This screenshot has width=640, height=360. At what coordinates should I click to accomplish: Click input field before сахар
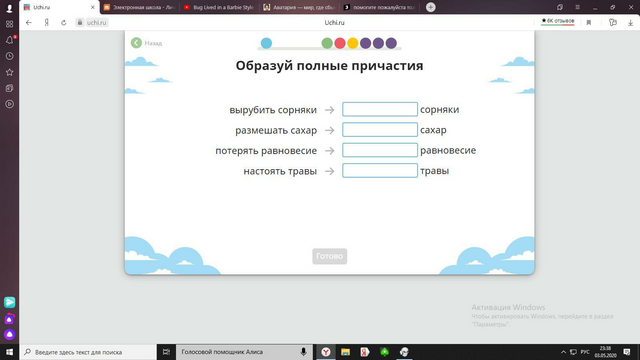[x=380, y=130]
